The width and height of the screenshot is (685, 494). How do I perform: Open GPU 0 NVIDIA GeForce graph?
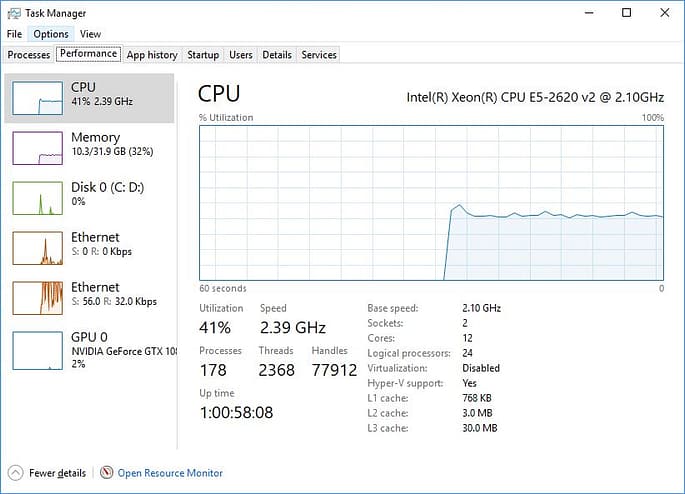click(89, 350)
